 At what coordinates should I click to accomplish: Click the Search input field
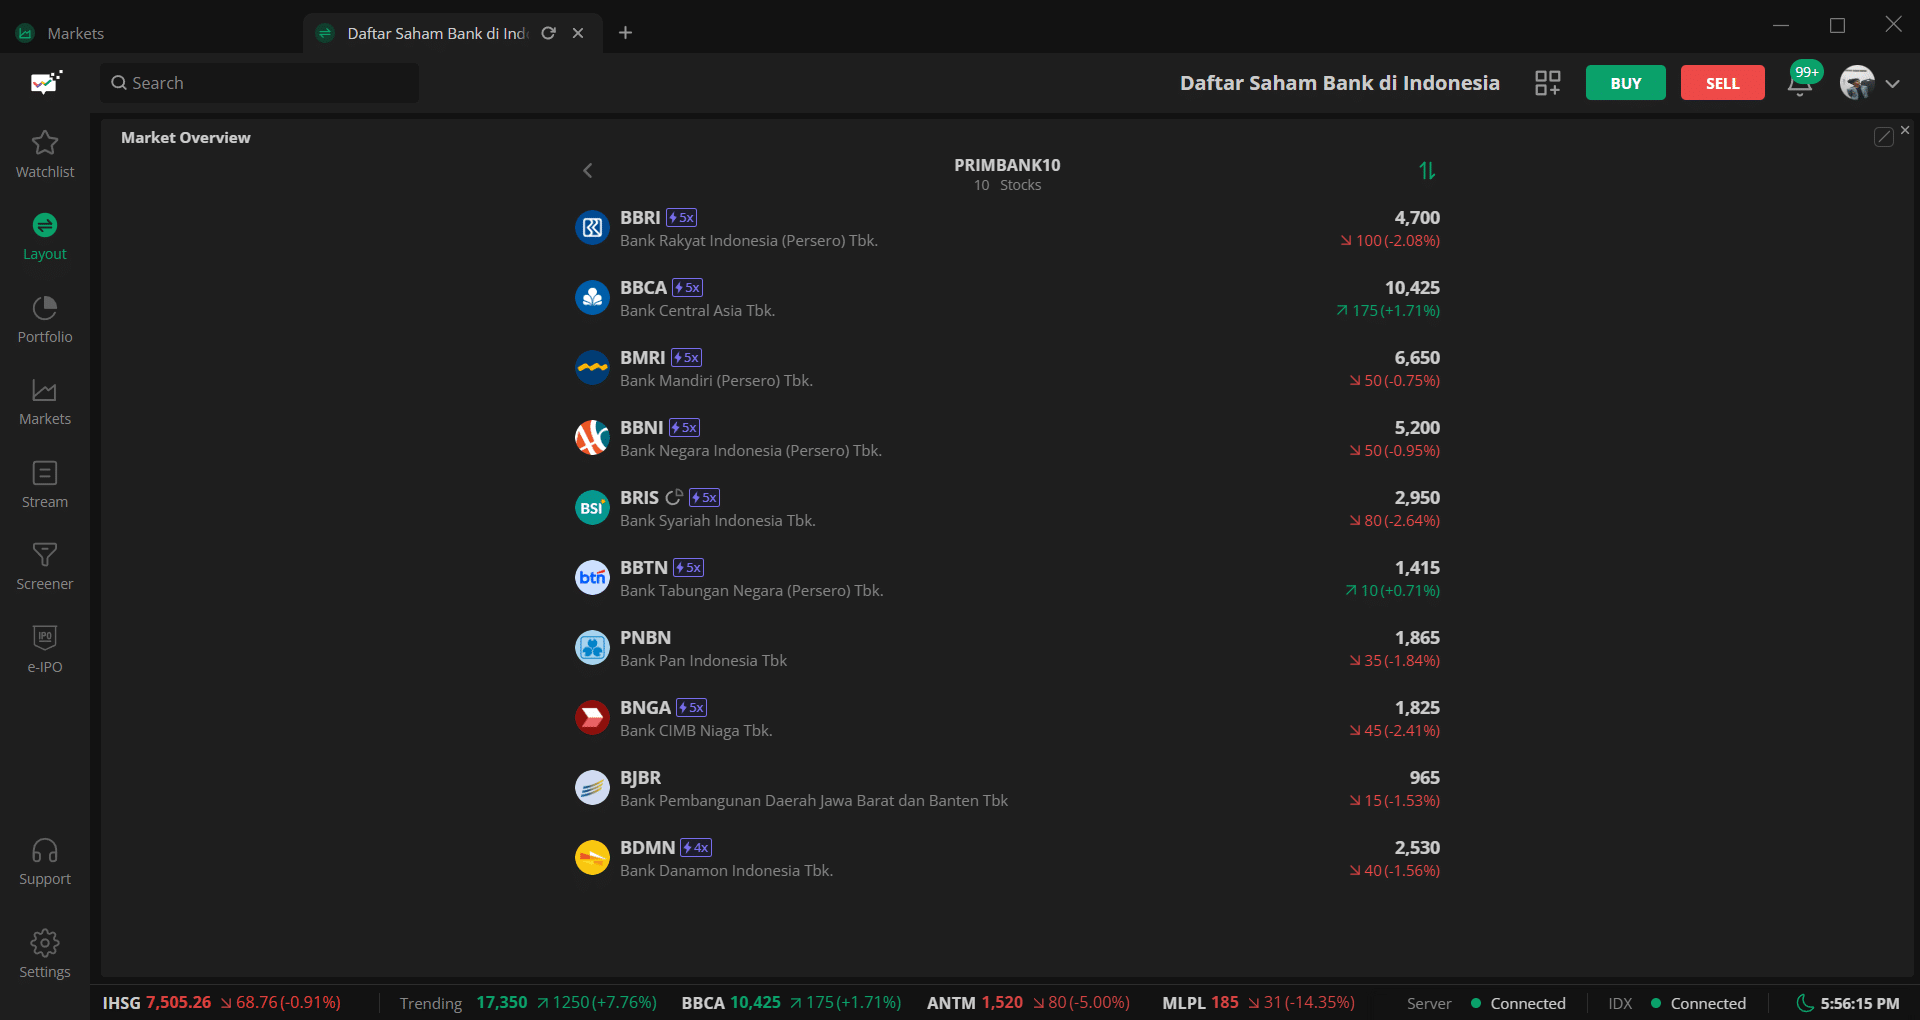(260, 83)
